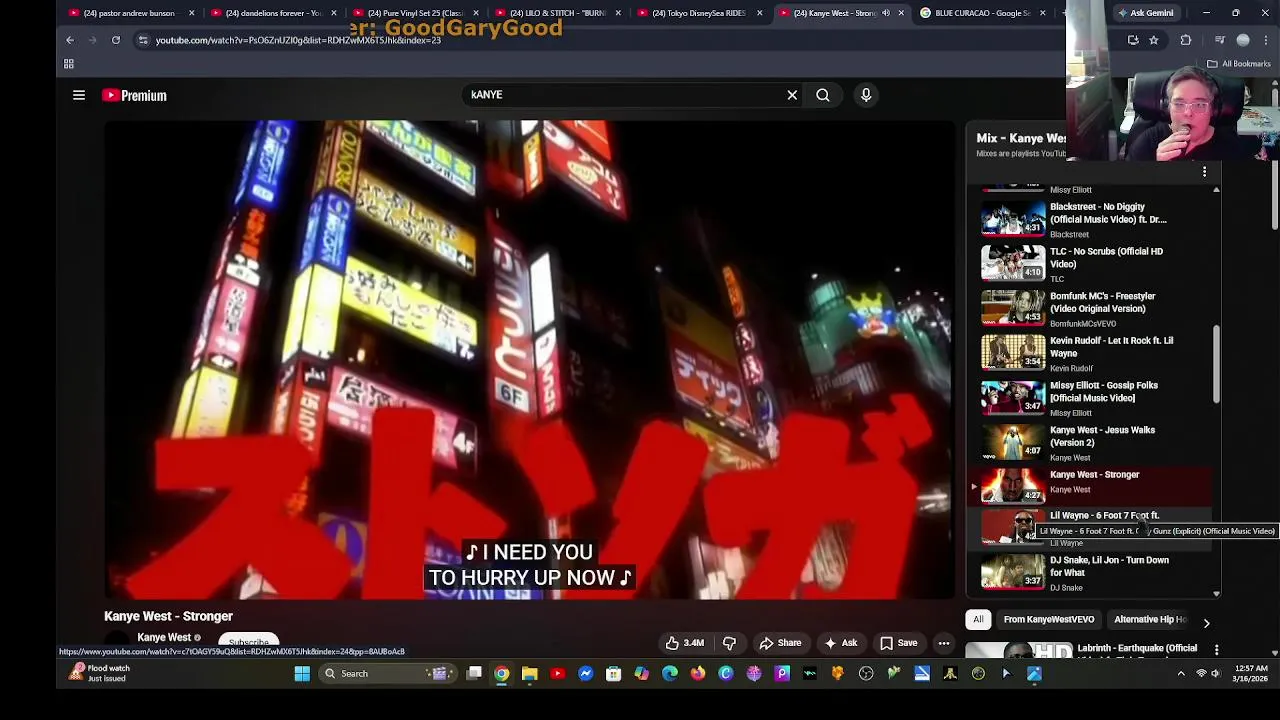Screen dimensions: 1280x720
Task: Open Ask Gemini button
Action: 1145,13
